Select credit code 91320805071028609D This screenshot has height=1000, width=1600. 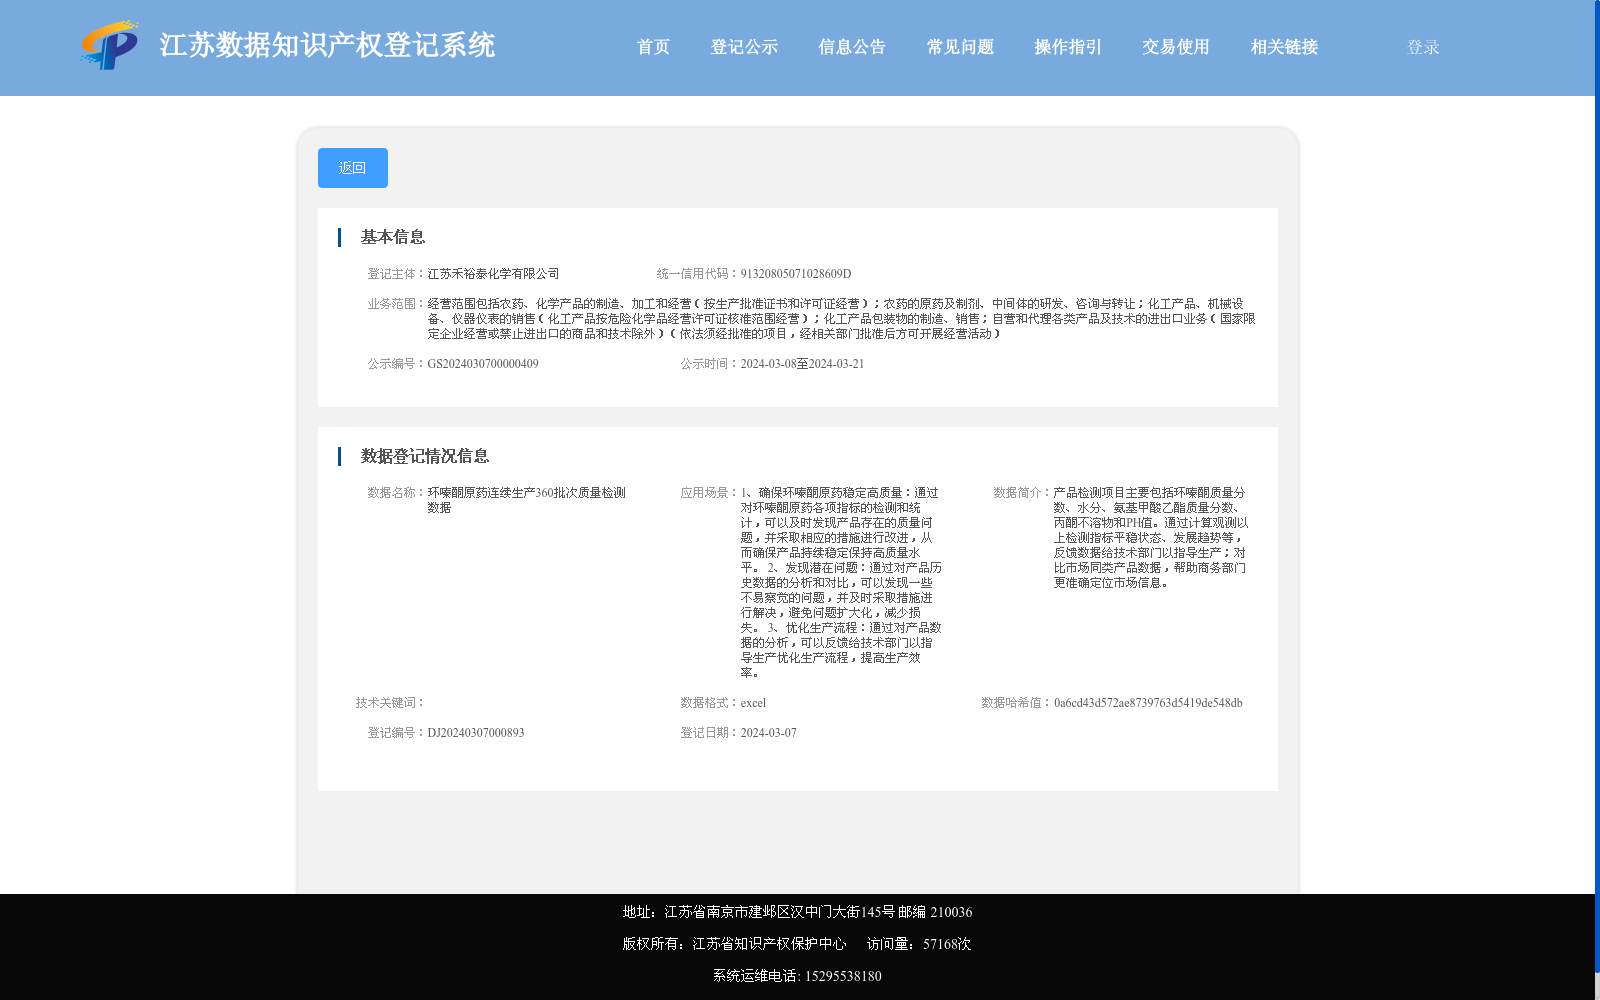click(796, 274)
